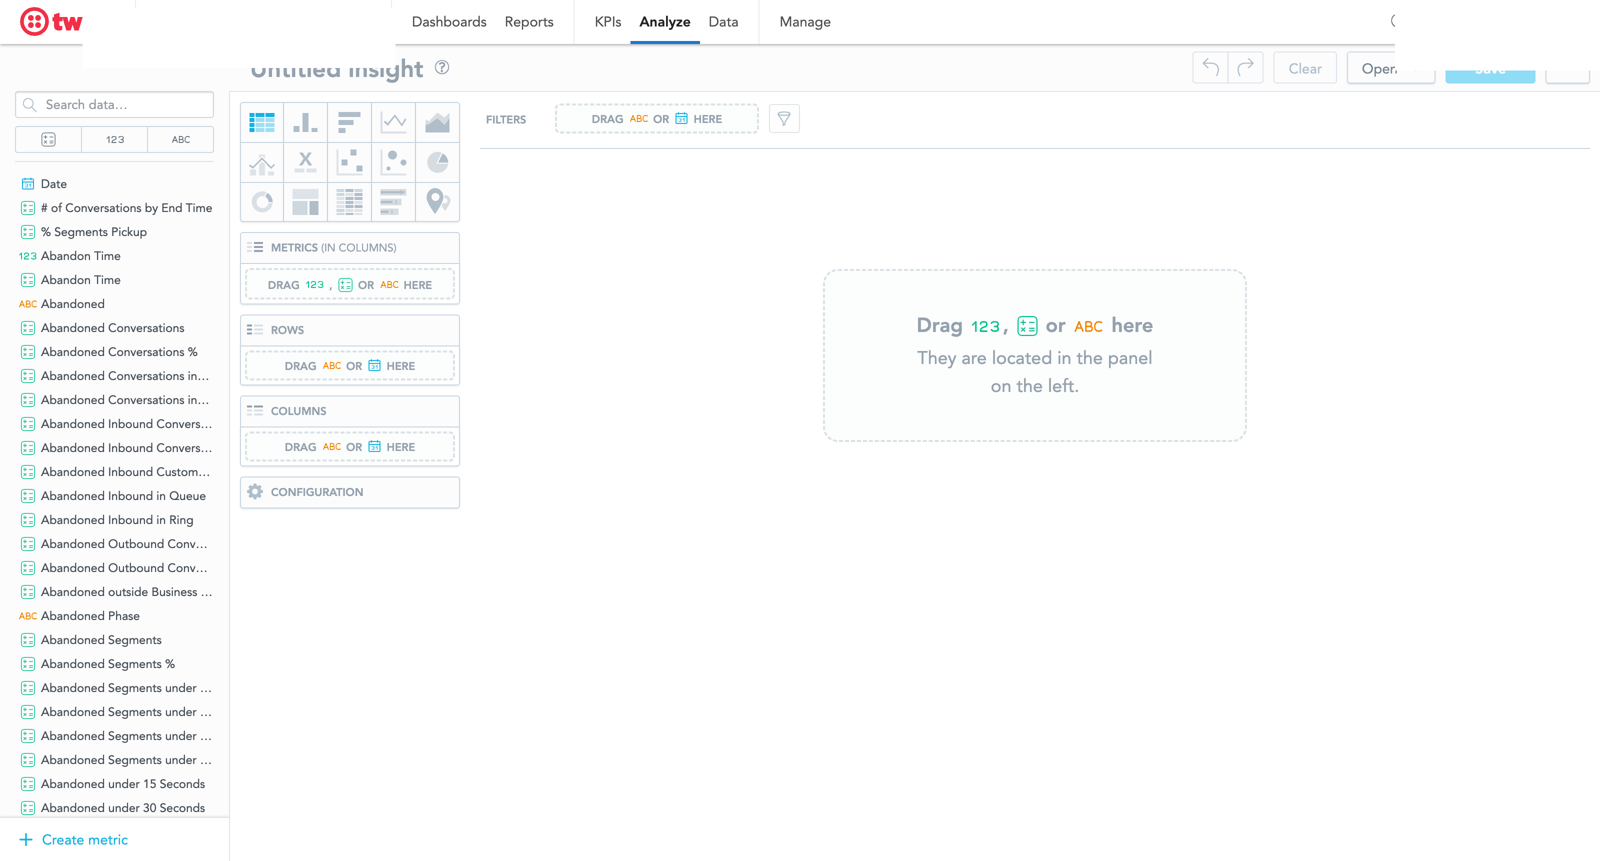1600x861 pixels.
Task: Show all data types filter
Action: (48, 140)
